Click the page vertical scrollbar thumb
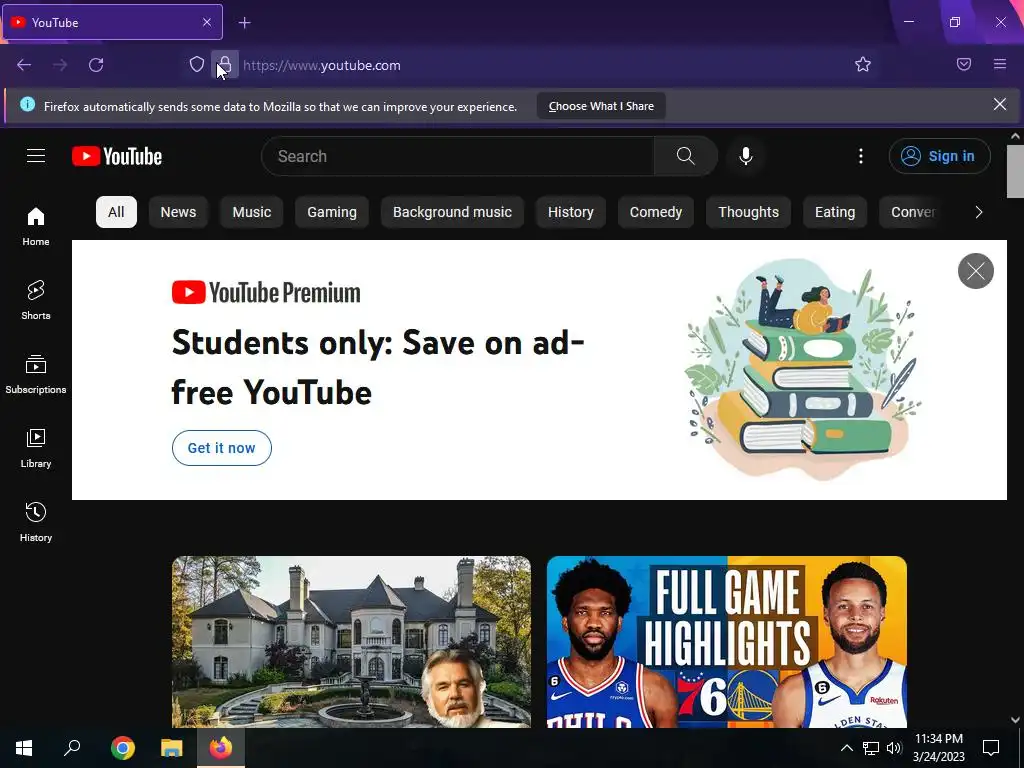 (x=1015, y=171)
